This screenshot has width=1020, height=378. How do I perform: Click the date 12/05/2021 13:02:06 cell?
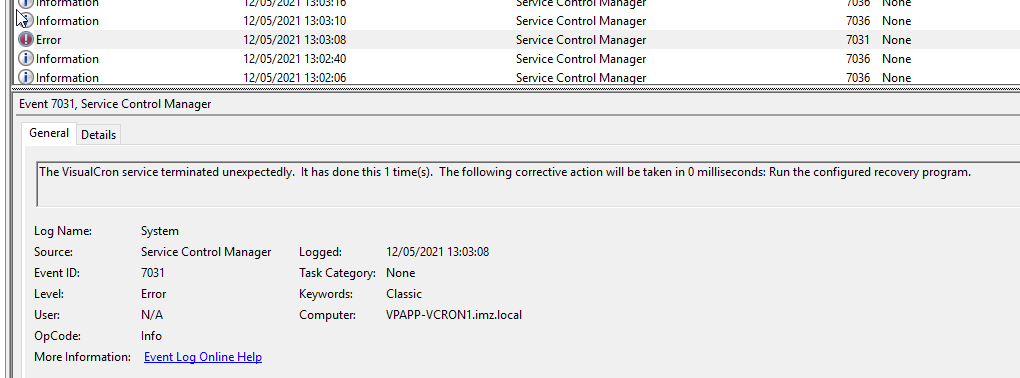295,77
